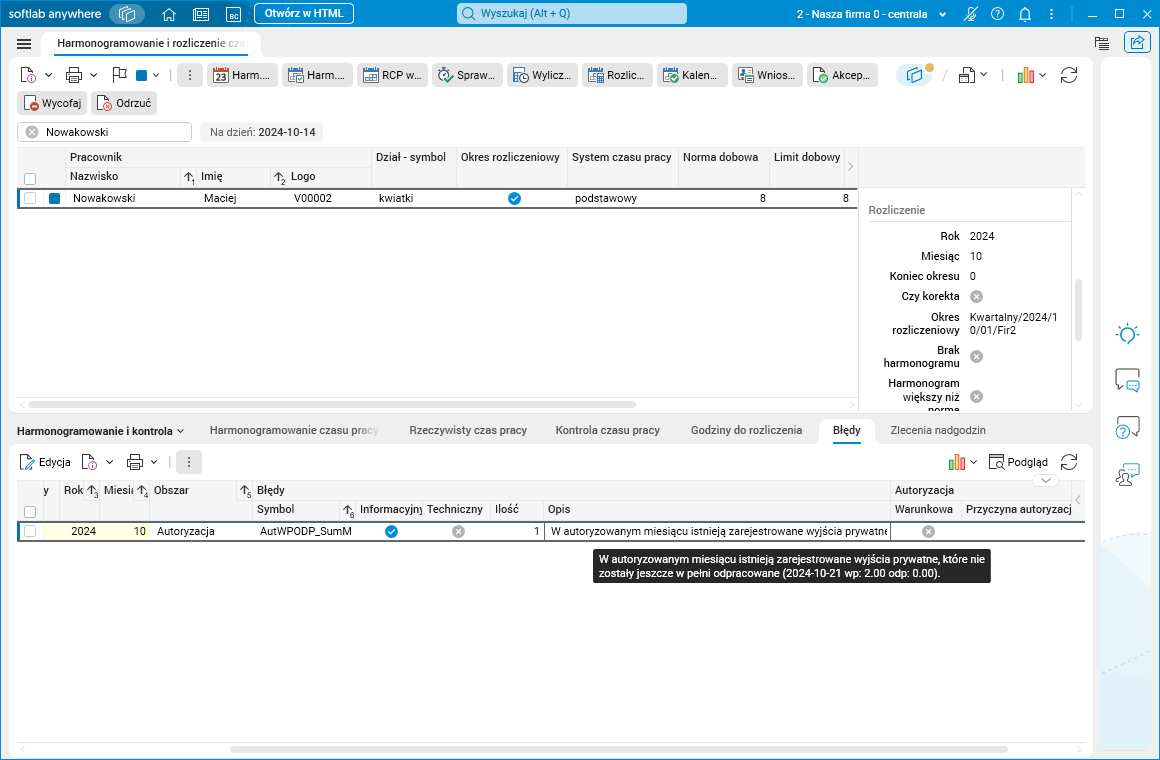Screen dimensions: 1160x760
Task: Click Otwórz w HTML button
Action: pos(304,13)
